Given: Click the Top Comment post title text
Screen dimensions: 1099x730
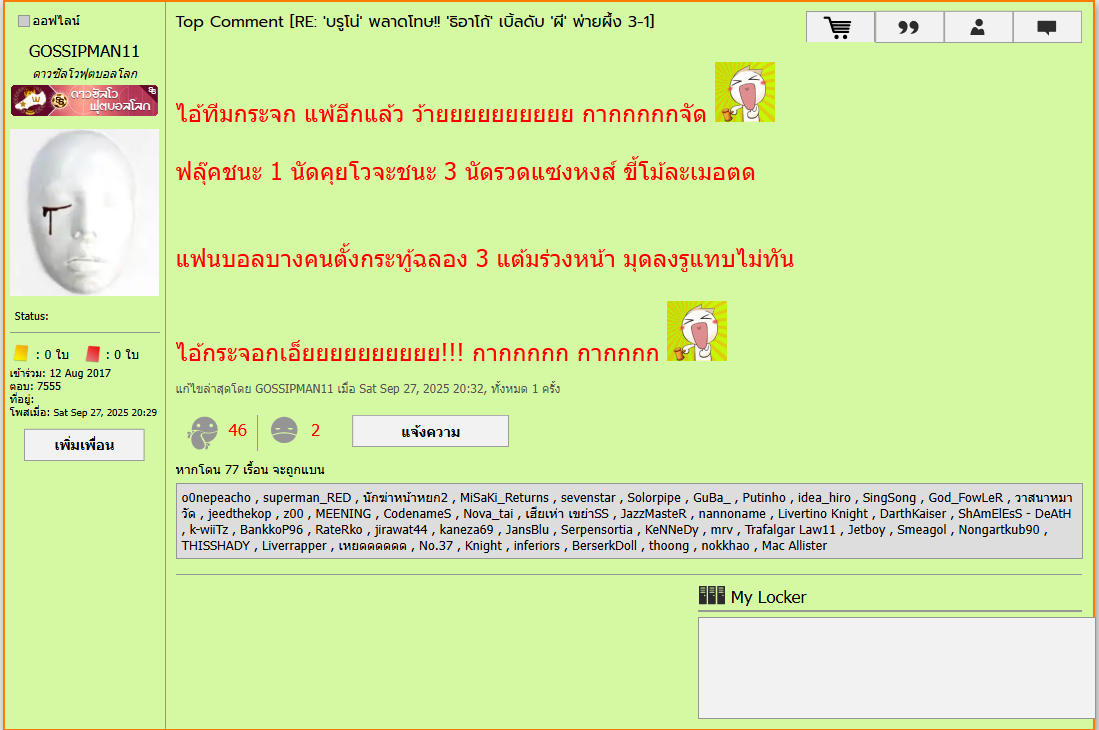Looking at the screenshot, I should click(415, 22).
